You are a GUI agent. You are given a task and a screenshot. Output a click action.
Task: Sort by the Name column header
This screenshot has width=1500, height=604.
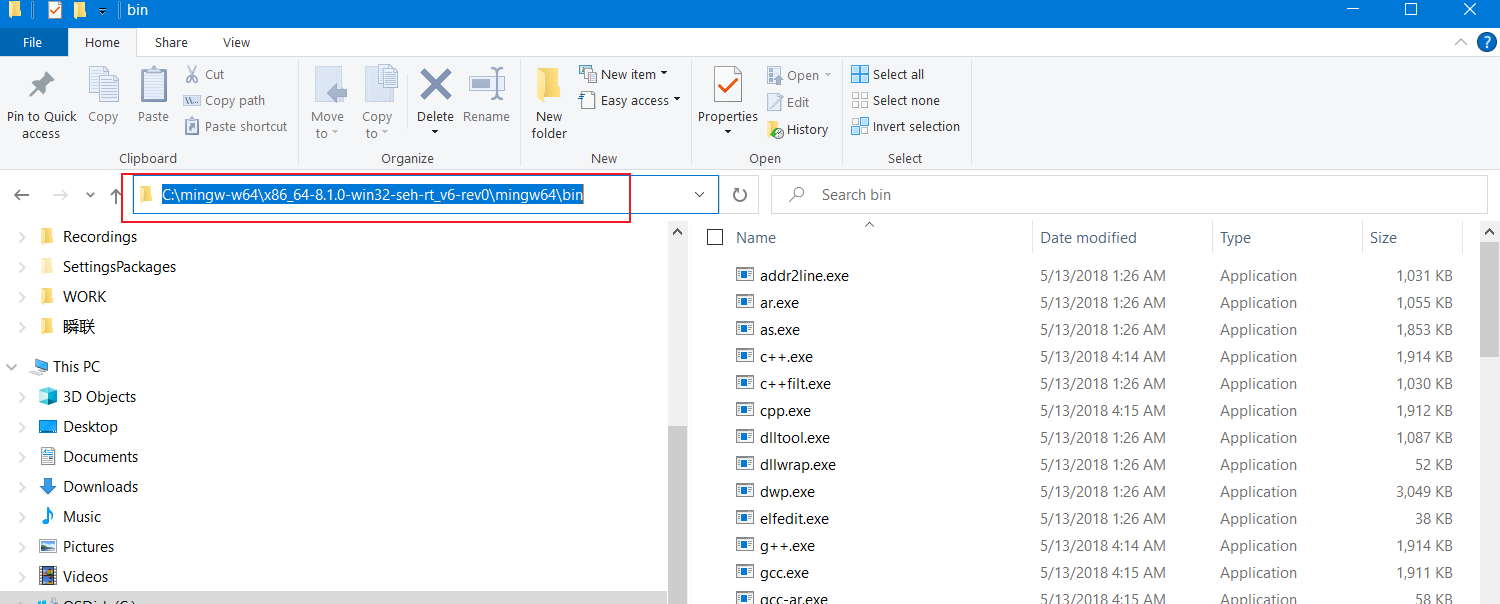pyautogui.click(x=756, y=237)
